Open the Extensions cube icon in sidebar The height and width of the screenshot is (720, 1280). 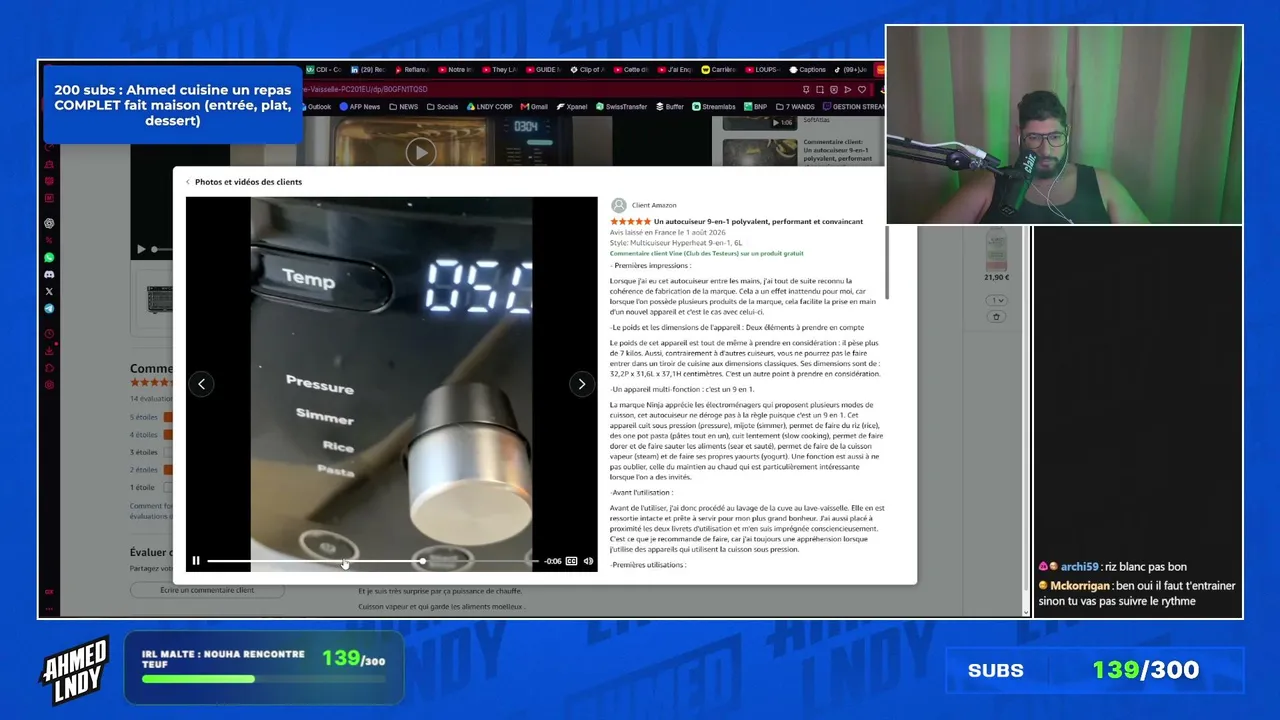(49, 368)
